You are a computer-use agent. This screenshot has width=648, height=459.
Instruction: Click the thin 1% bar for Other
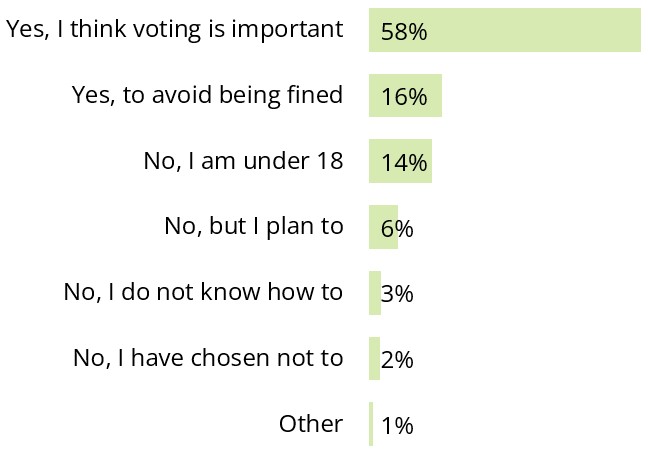click(x=371, y=424)
